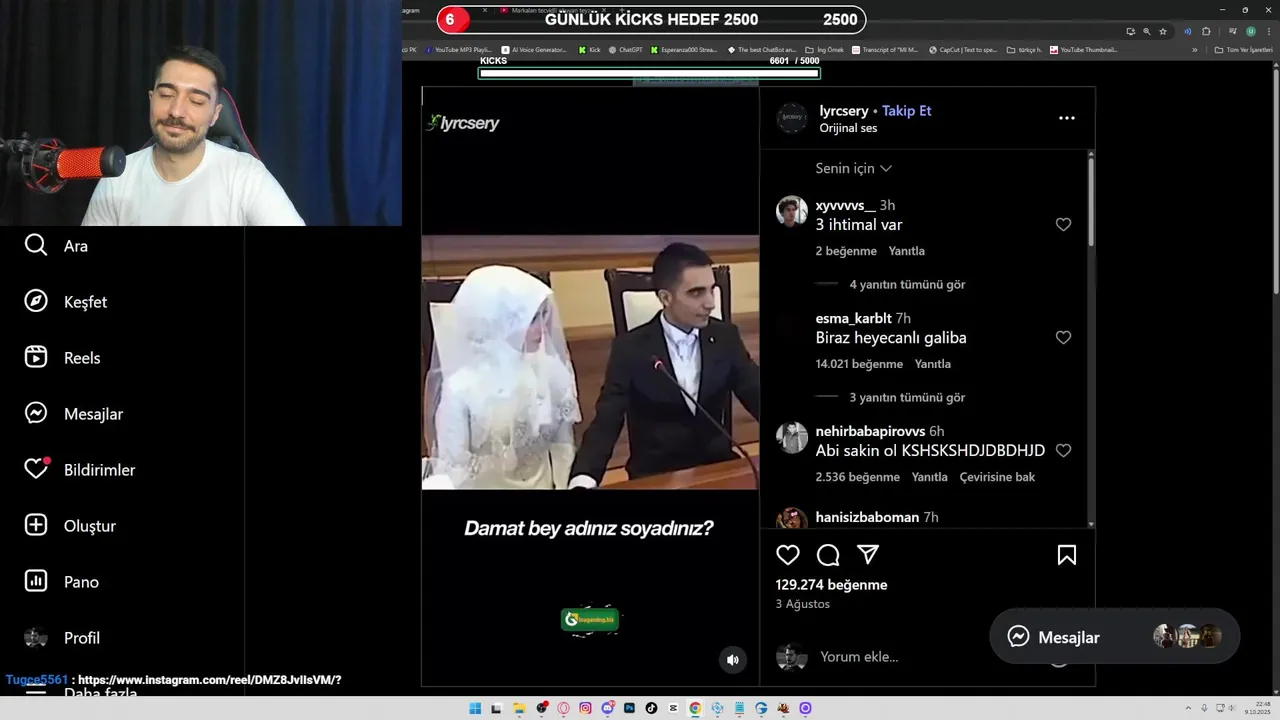The height and width of the screenshot is (720, 1280).
Task: Expand the bookmarks overflow chevron
Action: coord(1194,49)
